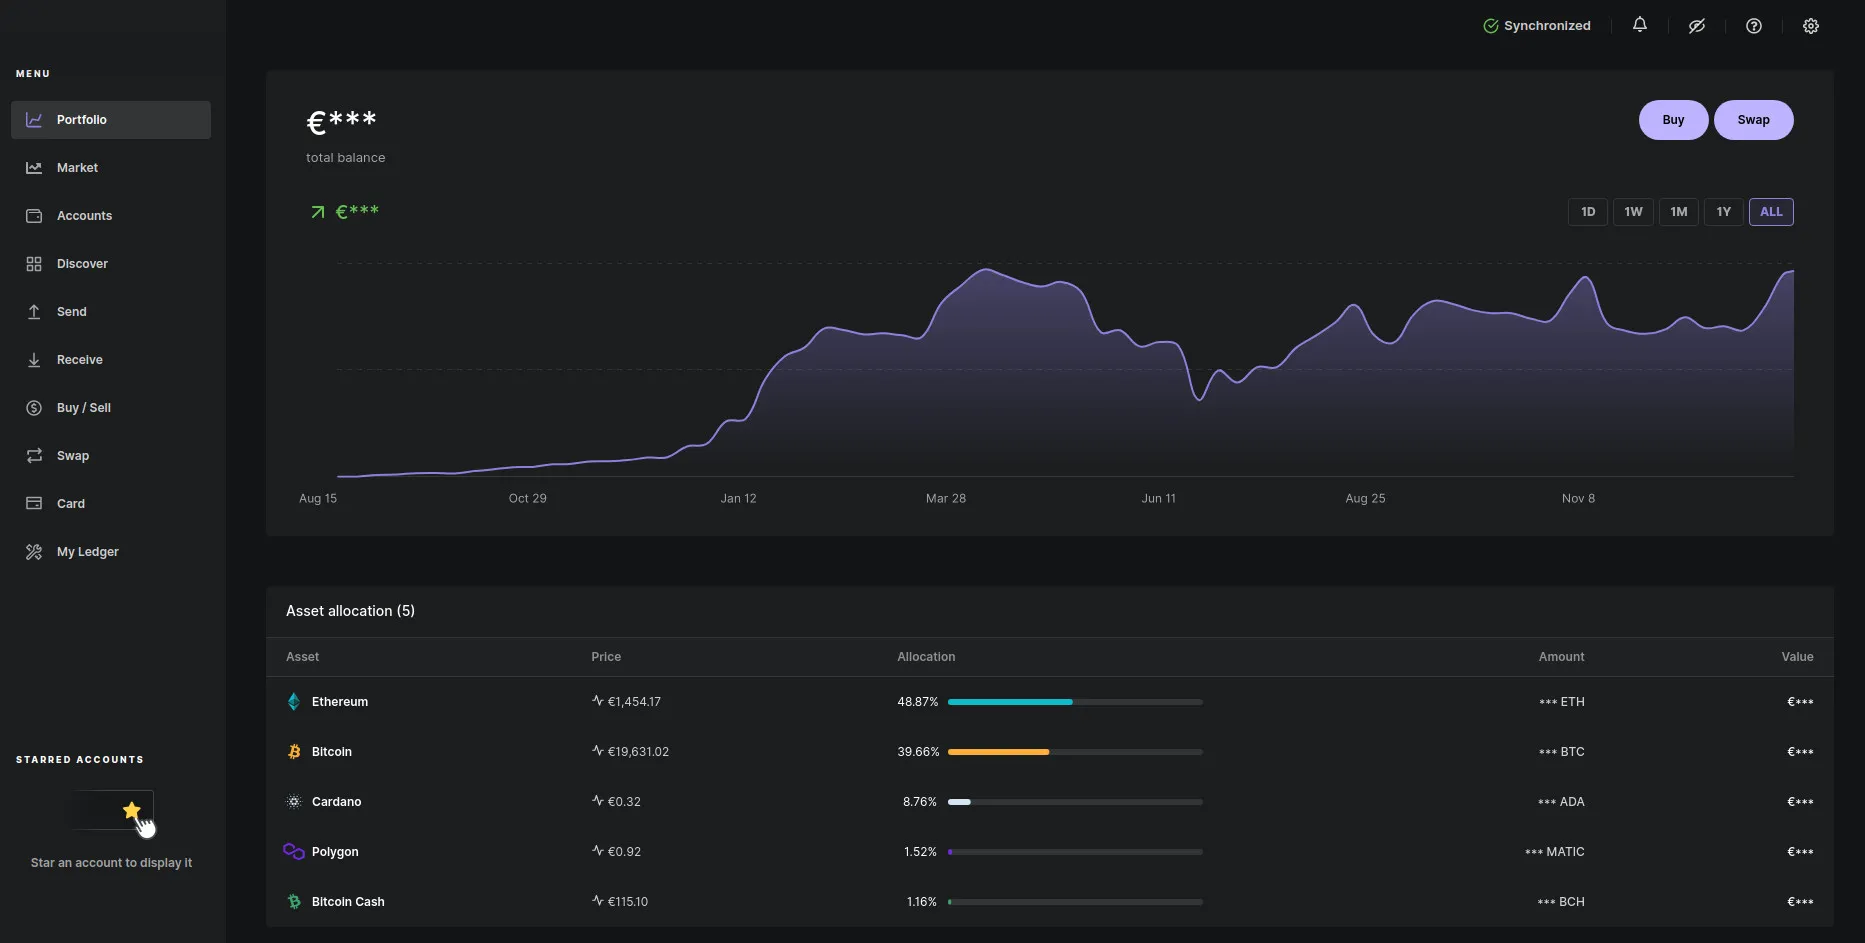Image resolution: width=1865 pixels, height=943 pixels.
Task: Open the Discover section
Action: (83, 263)
